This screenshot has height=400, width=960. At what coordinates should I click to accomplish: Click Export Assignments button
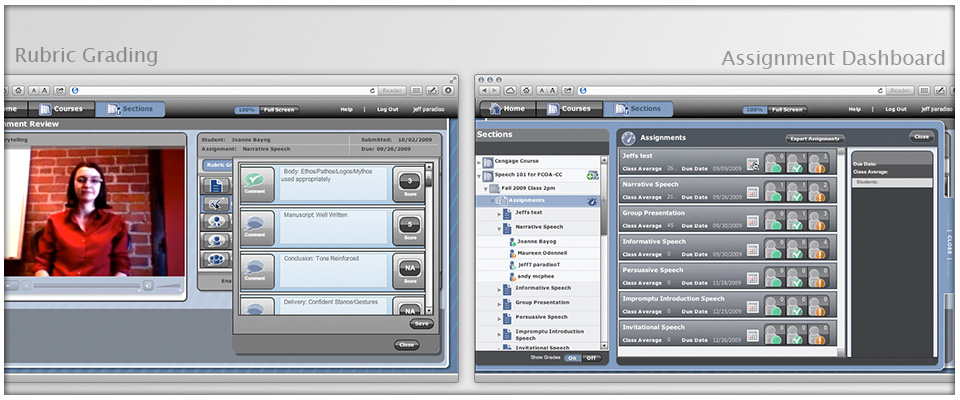pyautogui.click(x=815, y=139)
